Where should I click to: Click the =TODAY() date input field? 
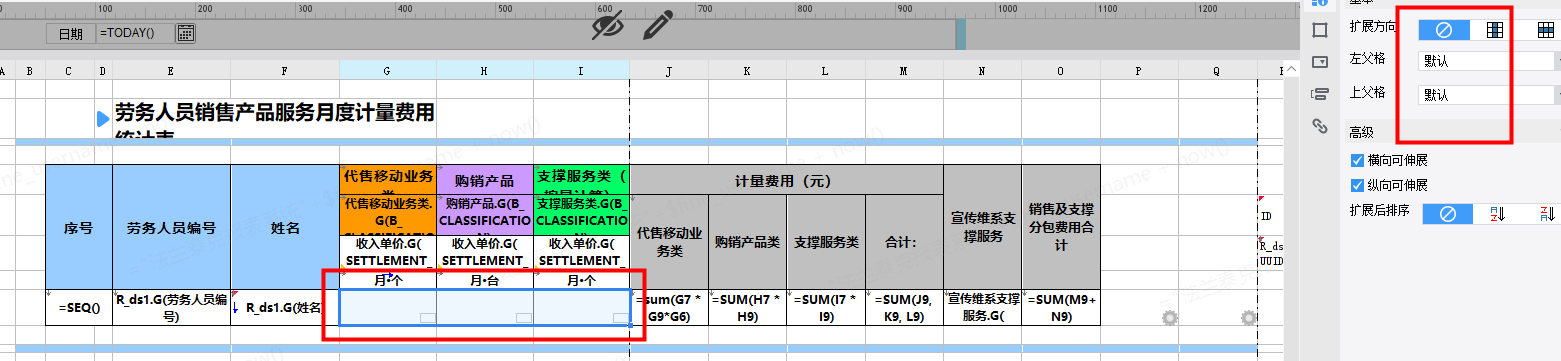(135, 33)
